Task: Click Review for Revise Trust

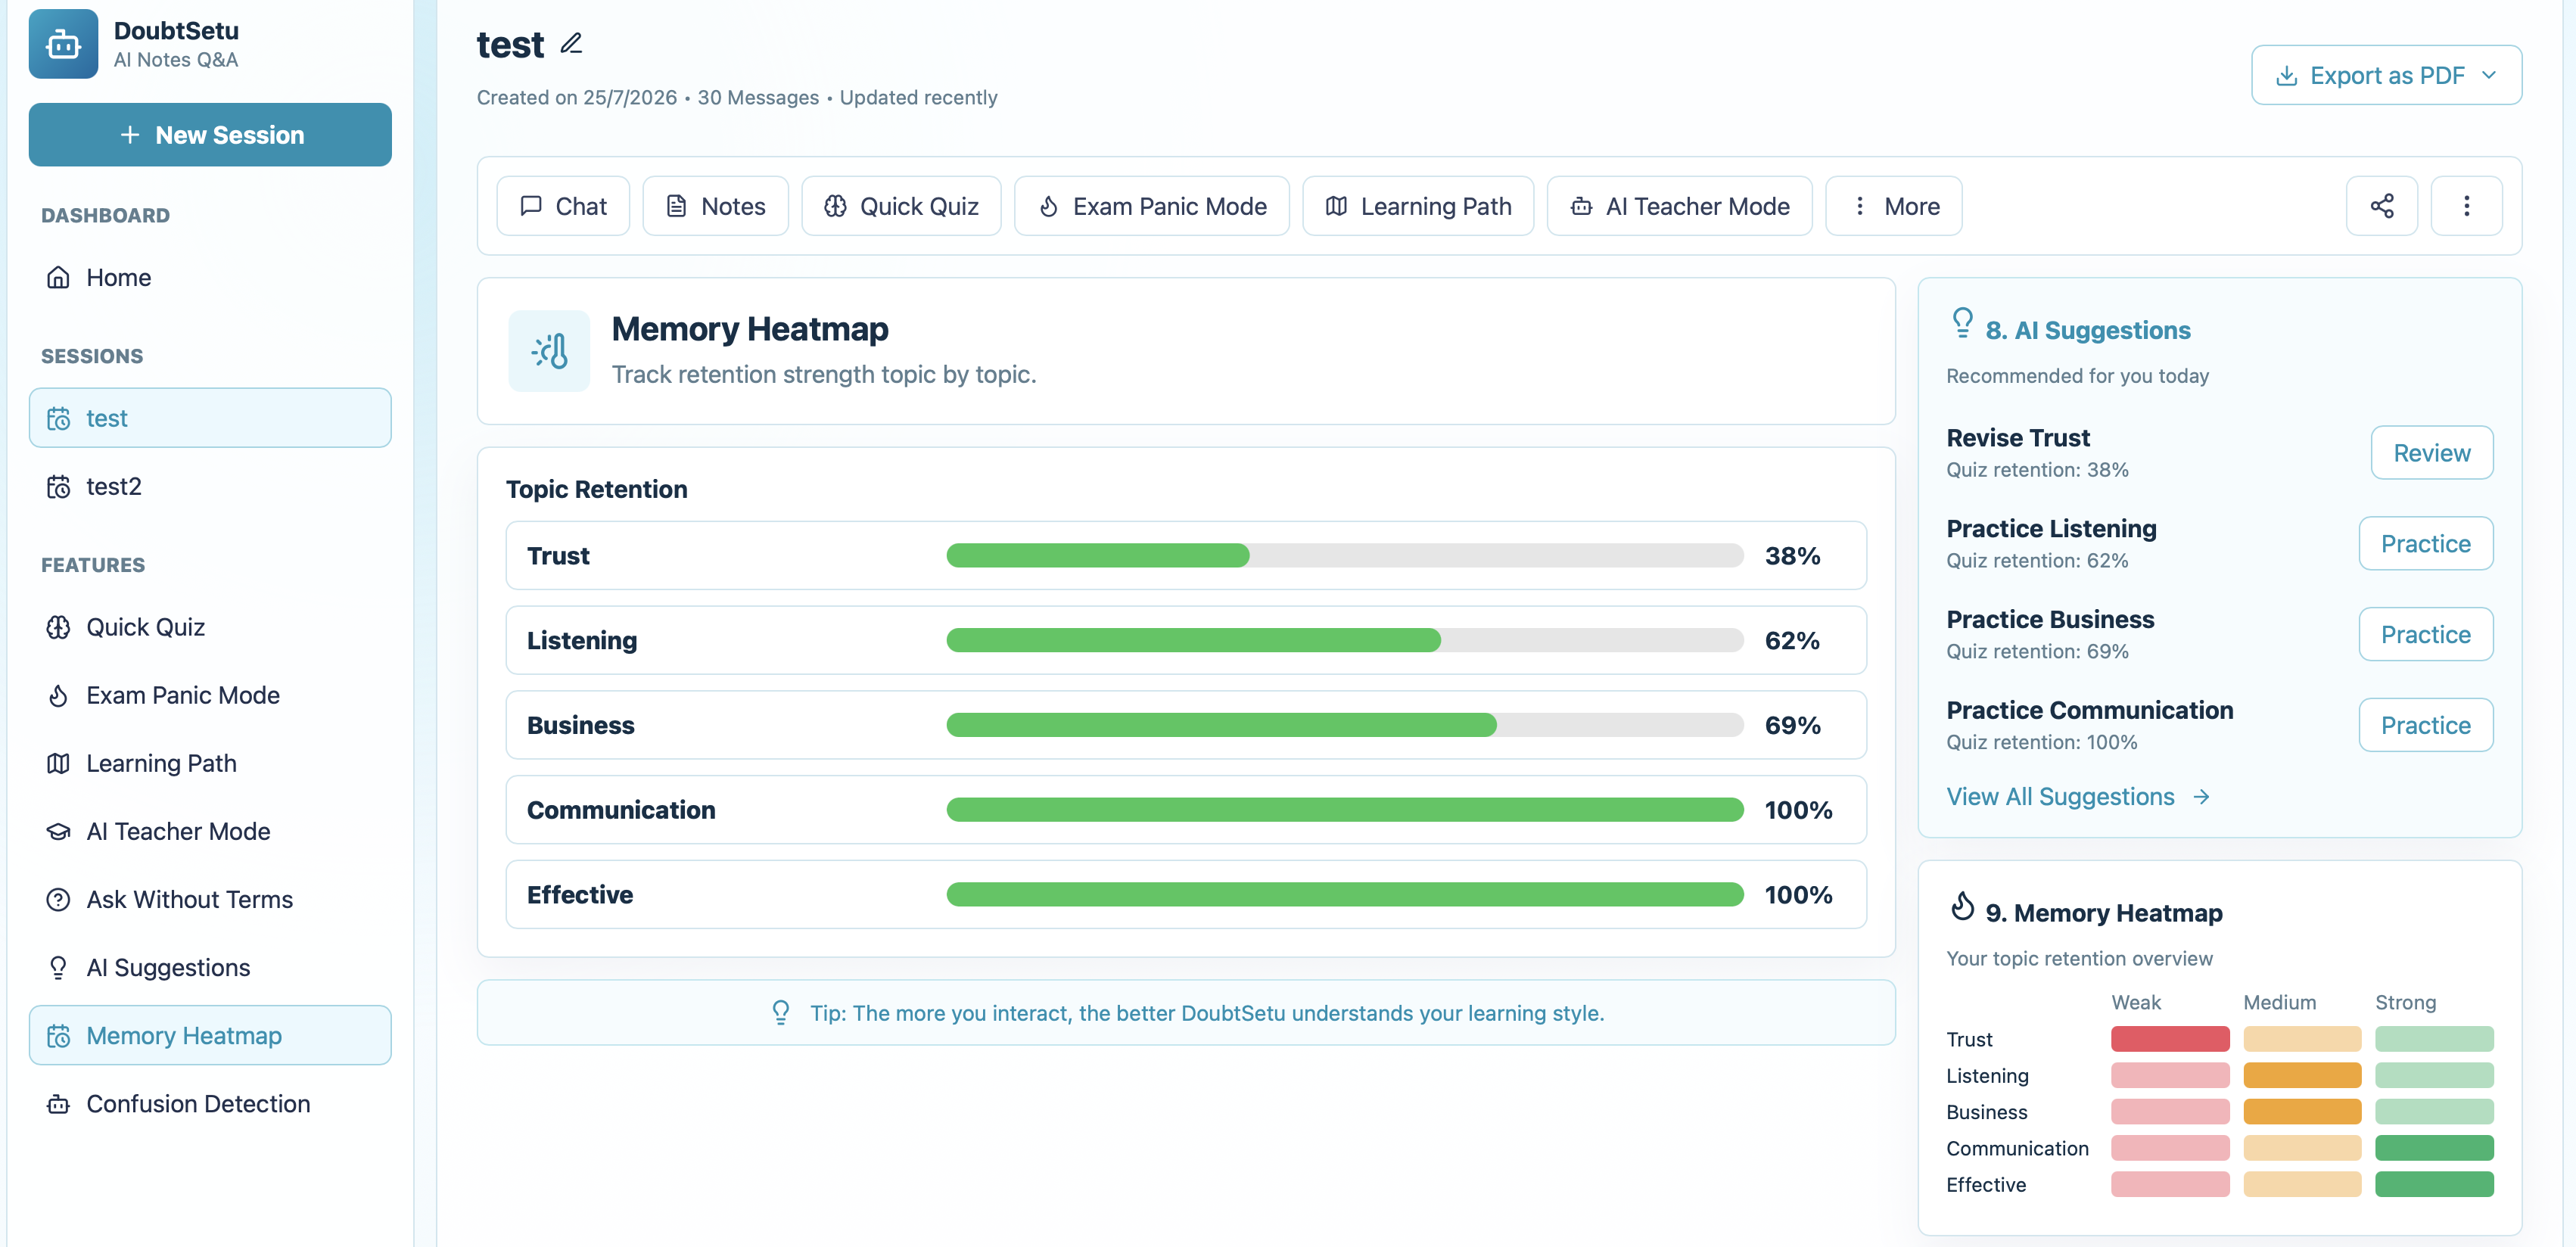Action: [x=2431, y=453]
